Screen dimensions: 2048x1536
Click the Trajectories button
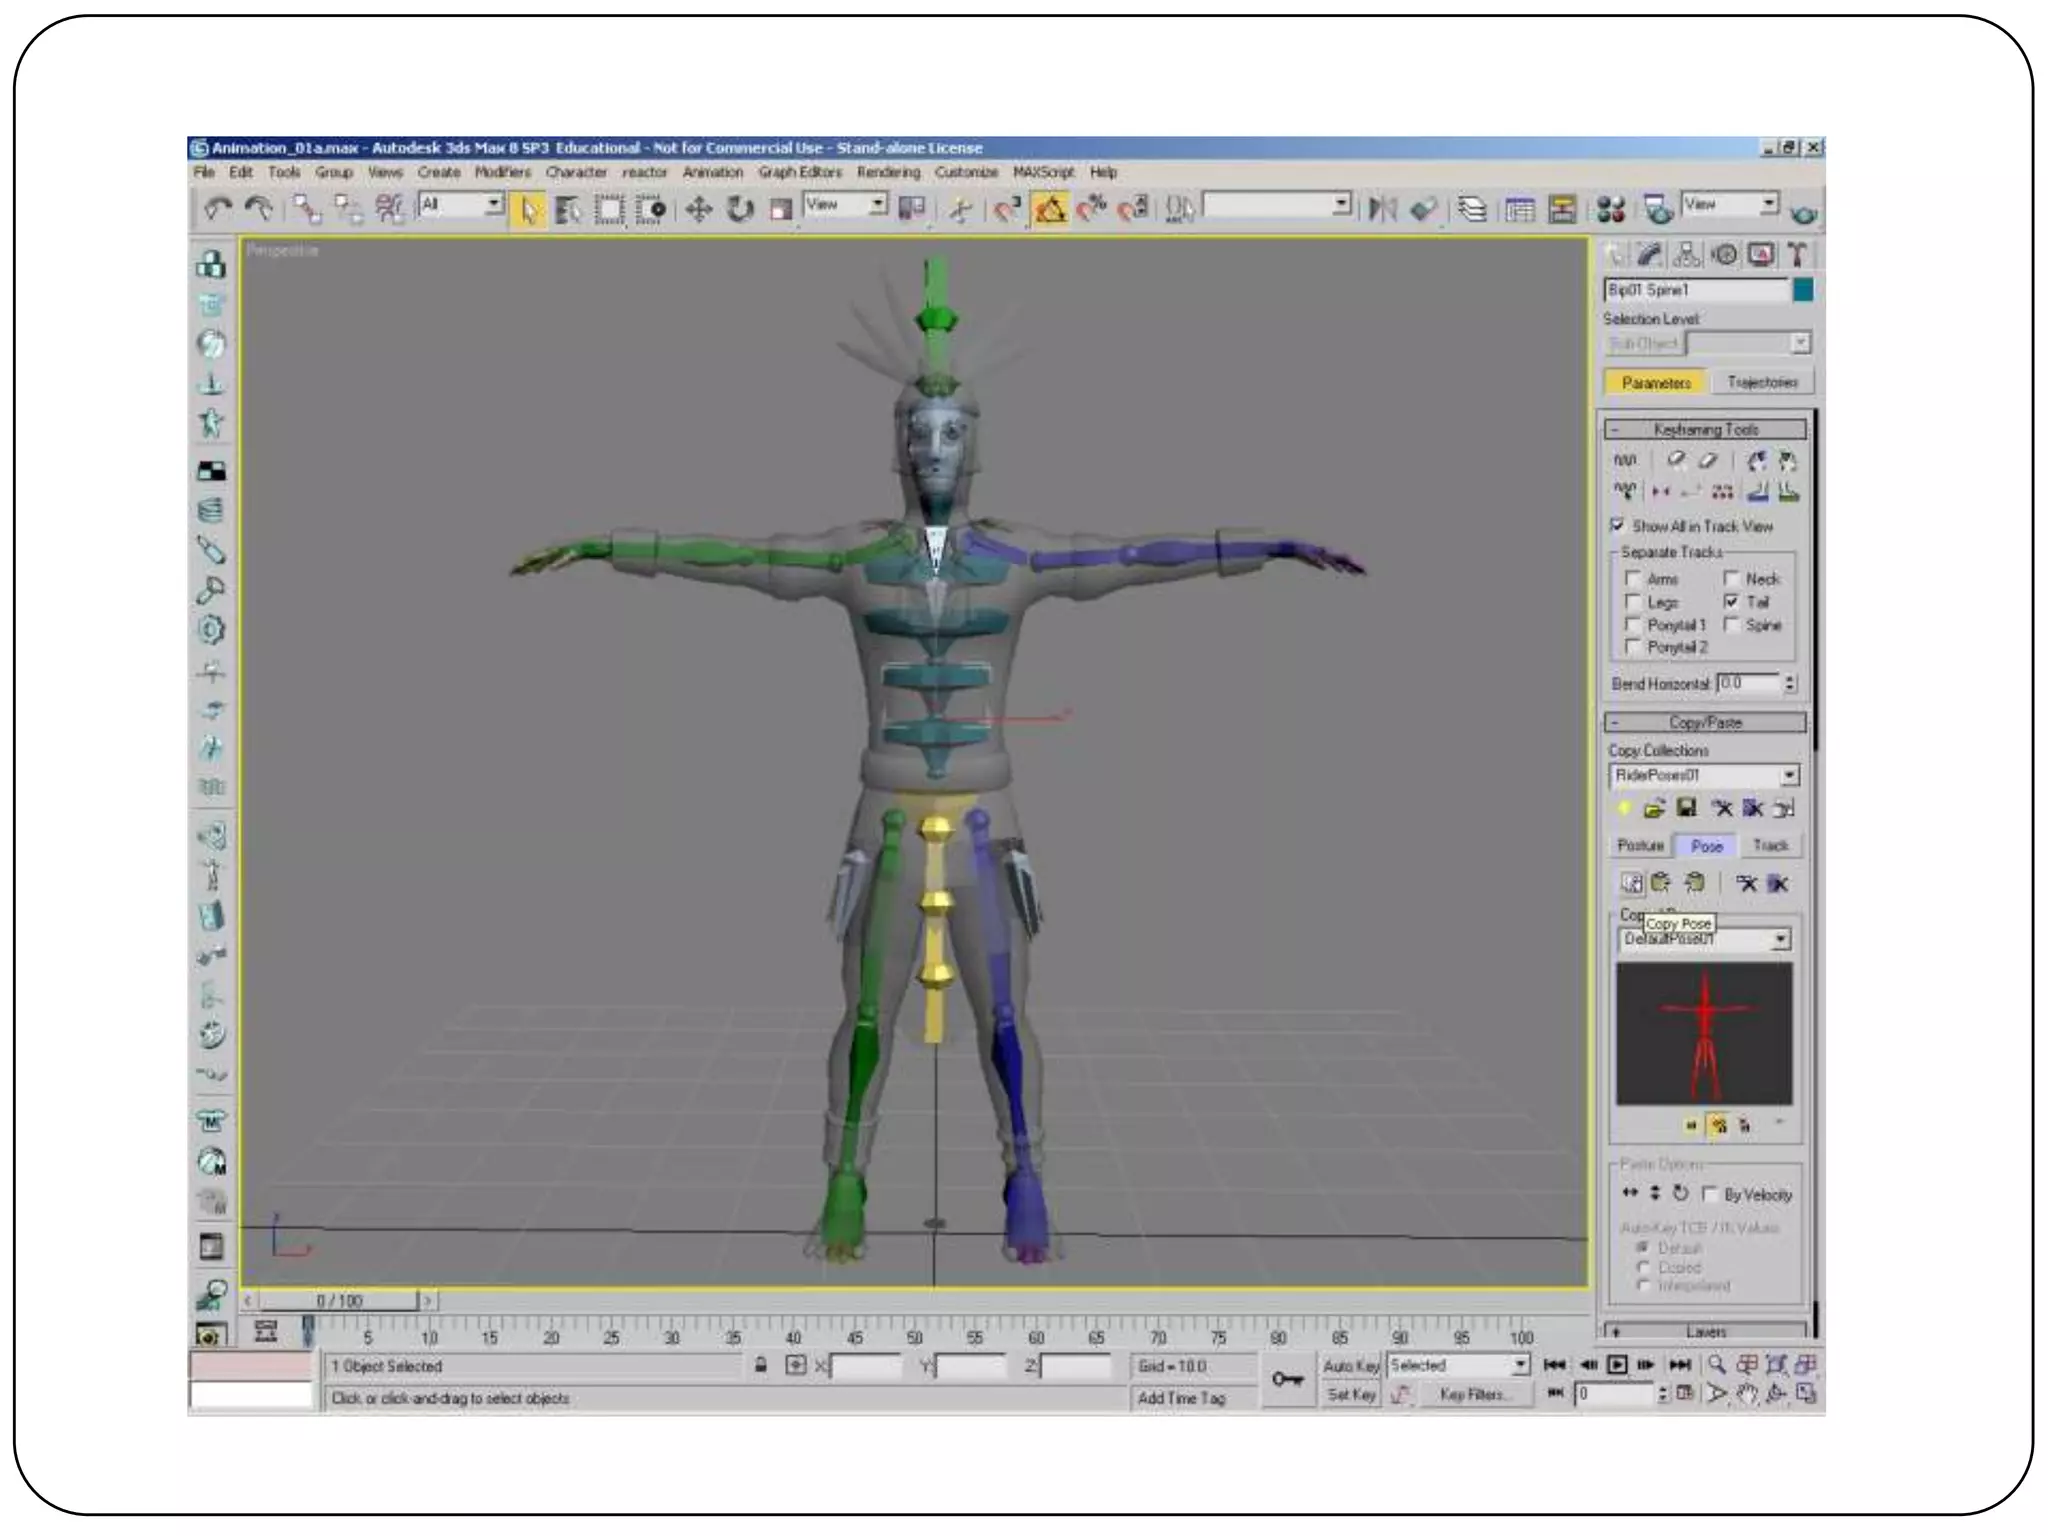1761,383
